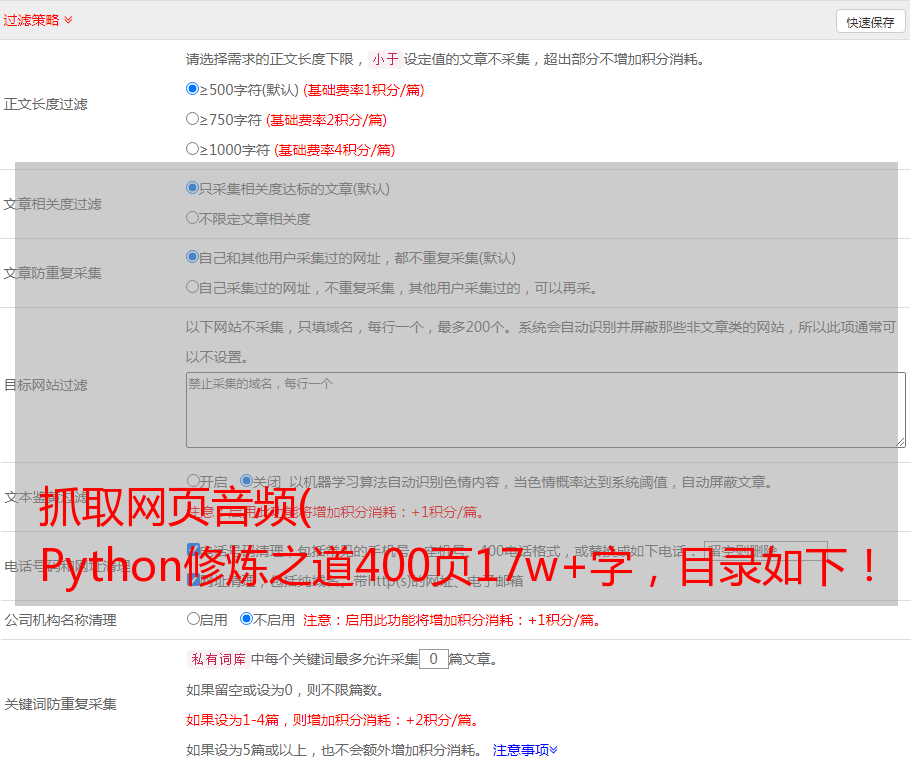Click the 基础费率4积分/篇 red text
The image size is (912, 768).
click(x=334, y=150)
